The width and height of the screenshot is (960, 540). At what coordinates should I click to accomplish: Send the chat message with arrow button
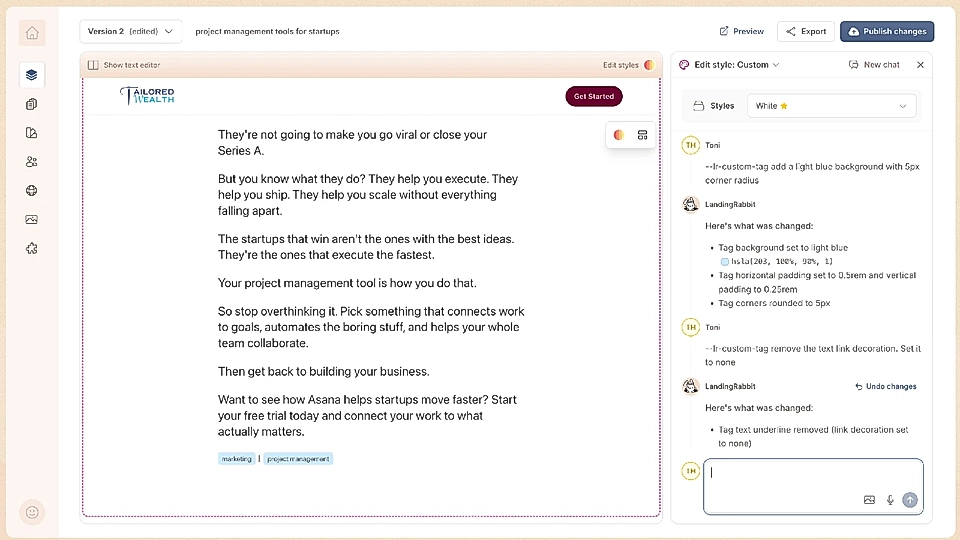pyautogui.click(x=910, y=500)
